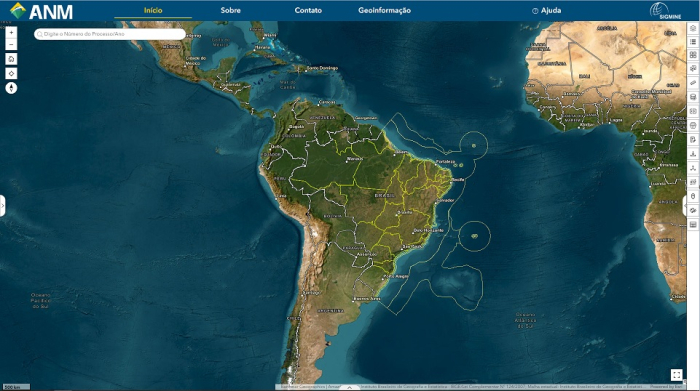Viewport: 700px width, 391px height.
Task: Toggle fullscreen map view
Action: coord(676,375)
